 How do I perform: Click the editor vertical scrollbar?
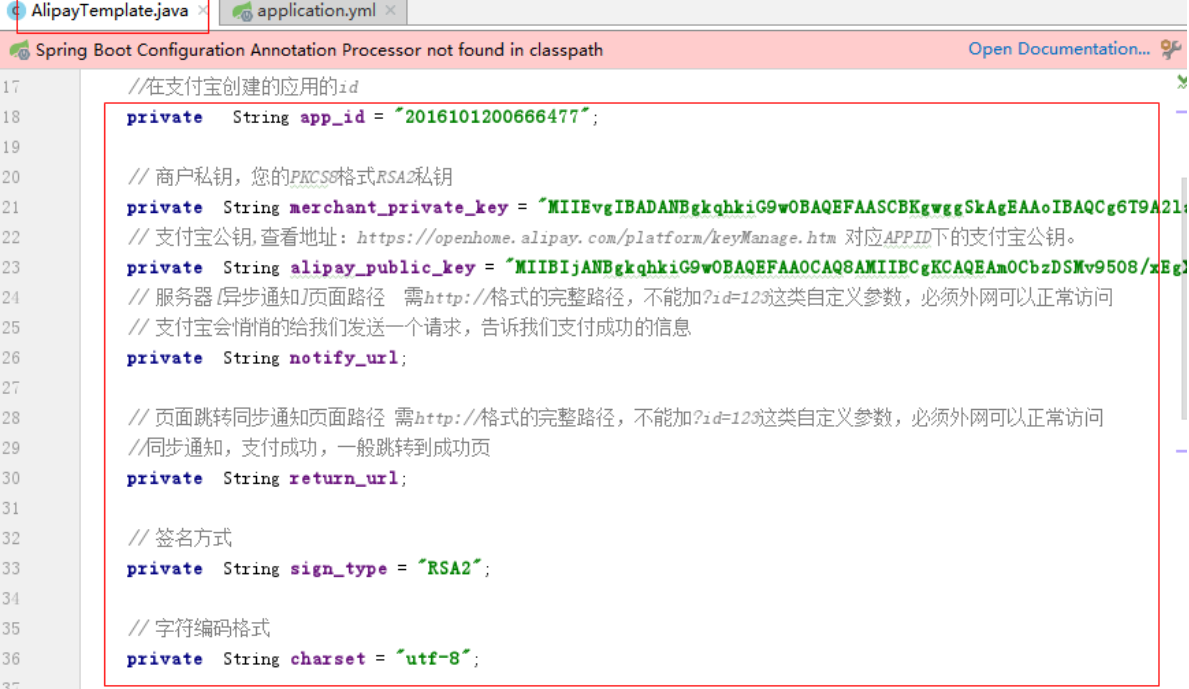1184,299
